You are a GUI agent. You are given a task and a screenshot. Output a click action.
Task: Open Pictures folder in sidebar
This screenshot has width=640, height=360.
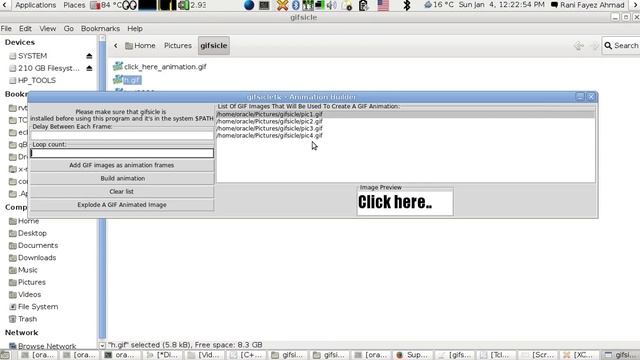[27, 282]
